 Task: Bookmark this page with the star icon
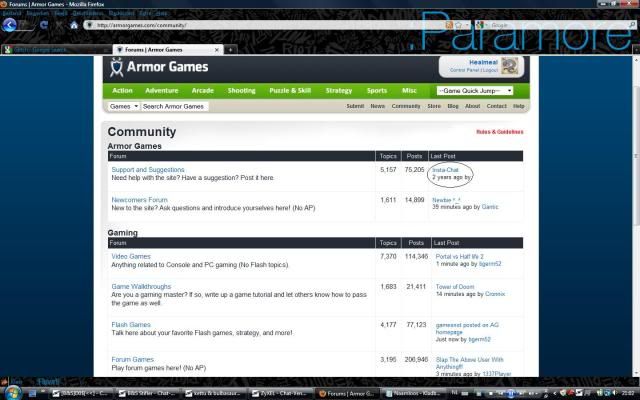coord(458,25)
